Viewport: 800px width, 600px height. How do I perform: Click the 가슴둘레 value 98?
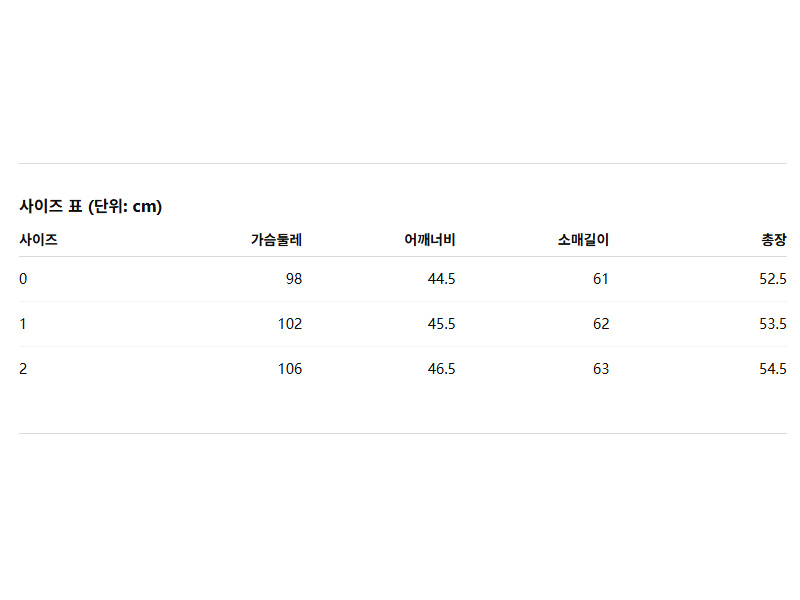(x=293, y=279)
